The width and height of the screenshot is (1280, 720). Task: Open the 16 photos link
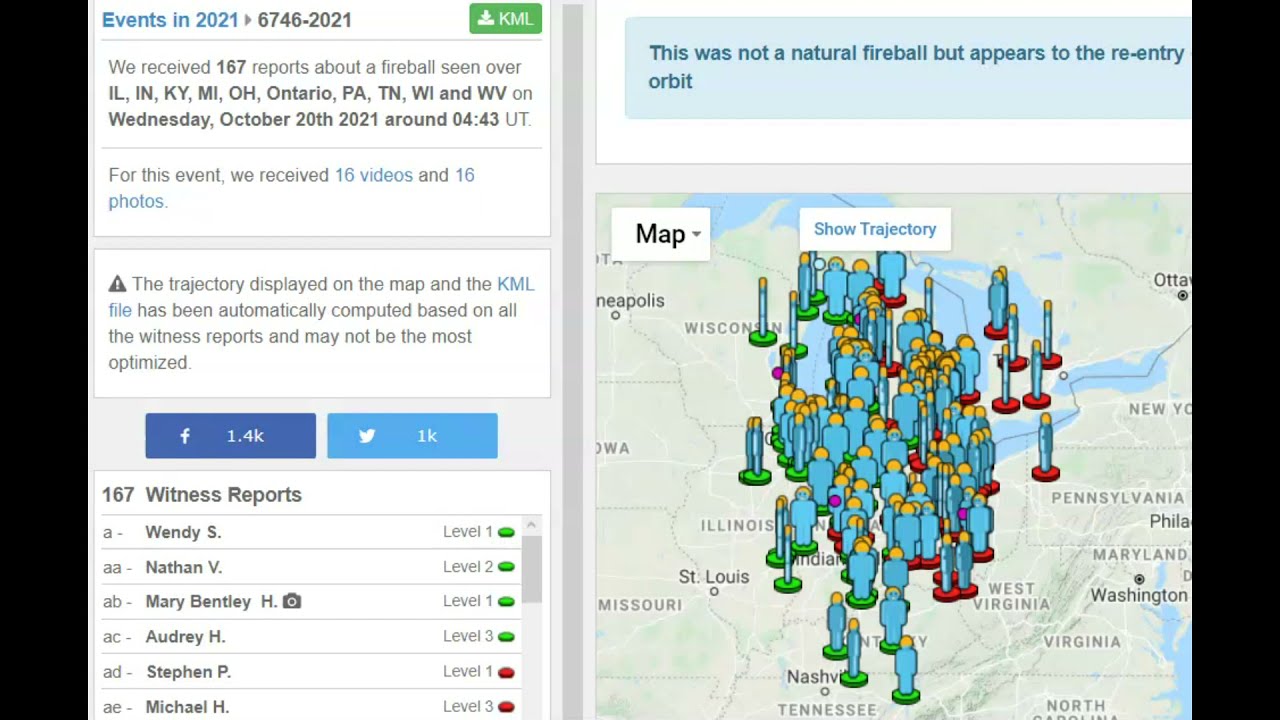291,188
